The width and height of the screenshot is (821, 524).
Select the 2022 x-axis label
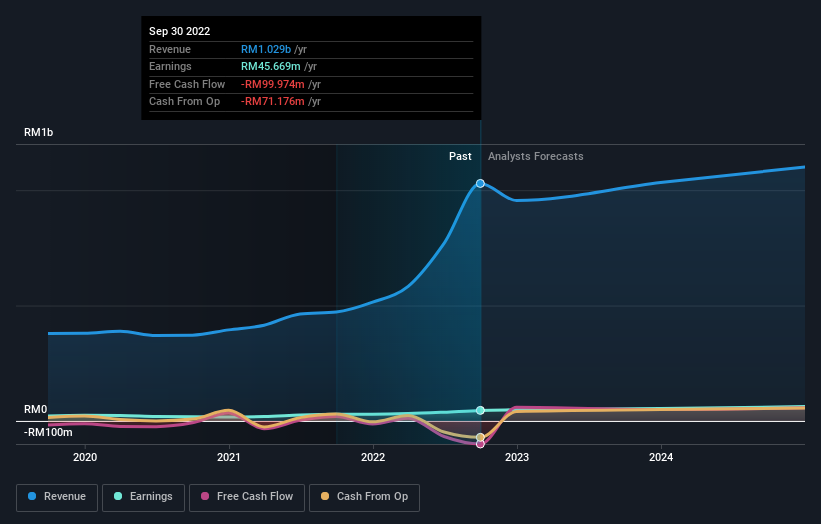pos(373,457)
